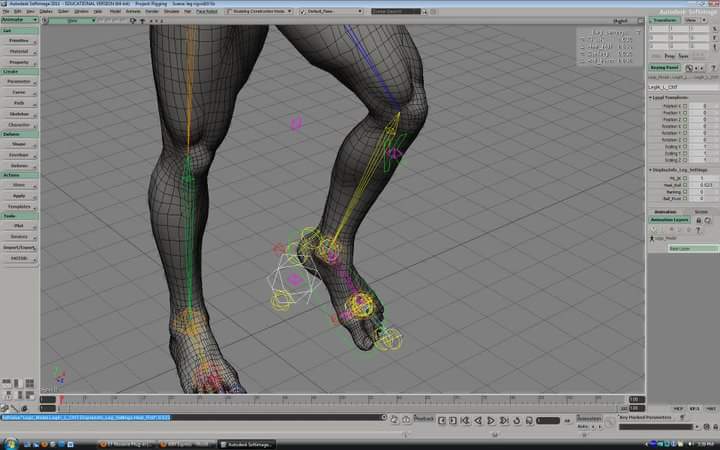Screen dimensions: 720x450
Task: Play the animation forward
Action: click(490, 420)
